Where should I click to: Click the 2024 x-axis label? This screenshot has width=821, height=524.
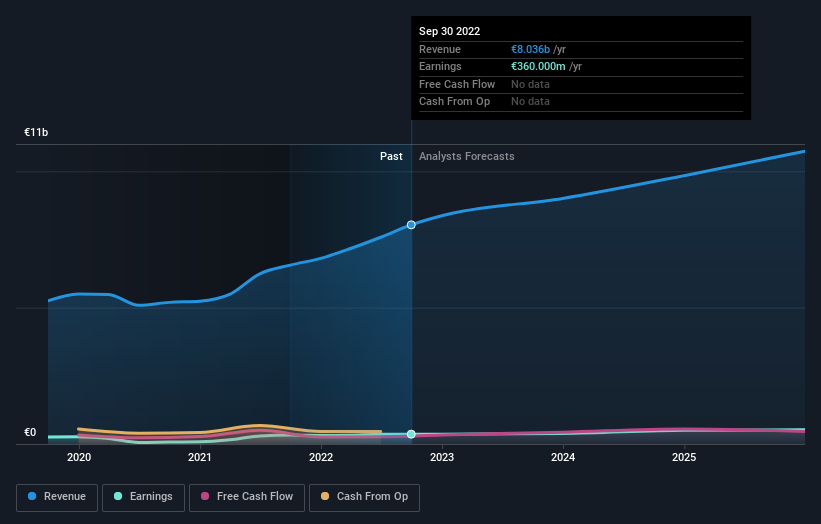point(563,457)
